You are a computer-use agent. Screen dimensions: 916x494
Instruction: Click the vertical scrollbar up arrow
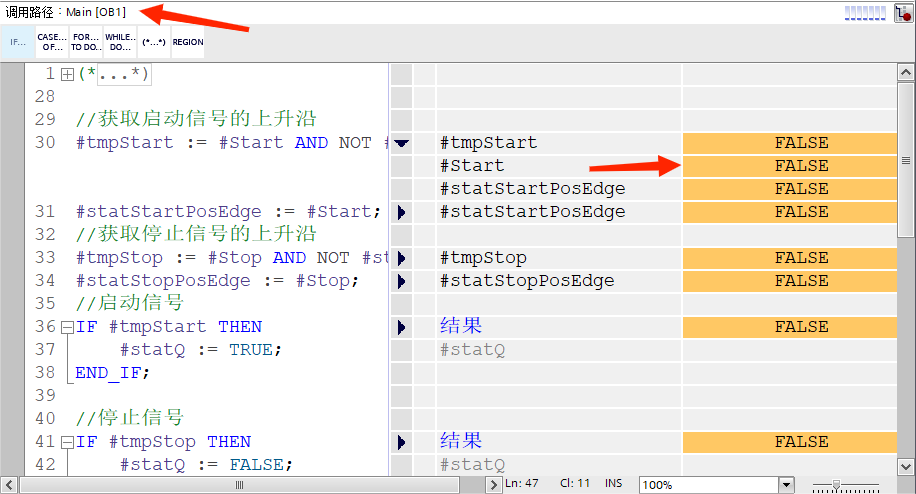[906, 72]
